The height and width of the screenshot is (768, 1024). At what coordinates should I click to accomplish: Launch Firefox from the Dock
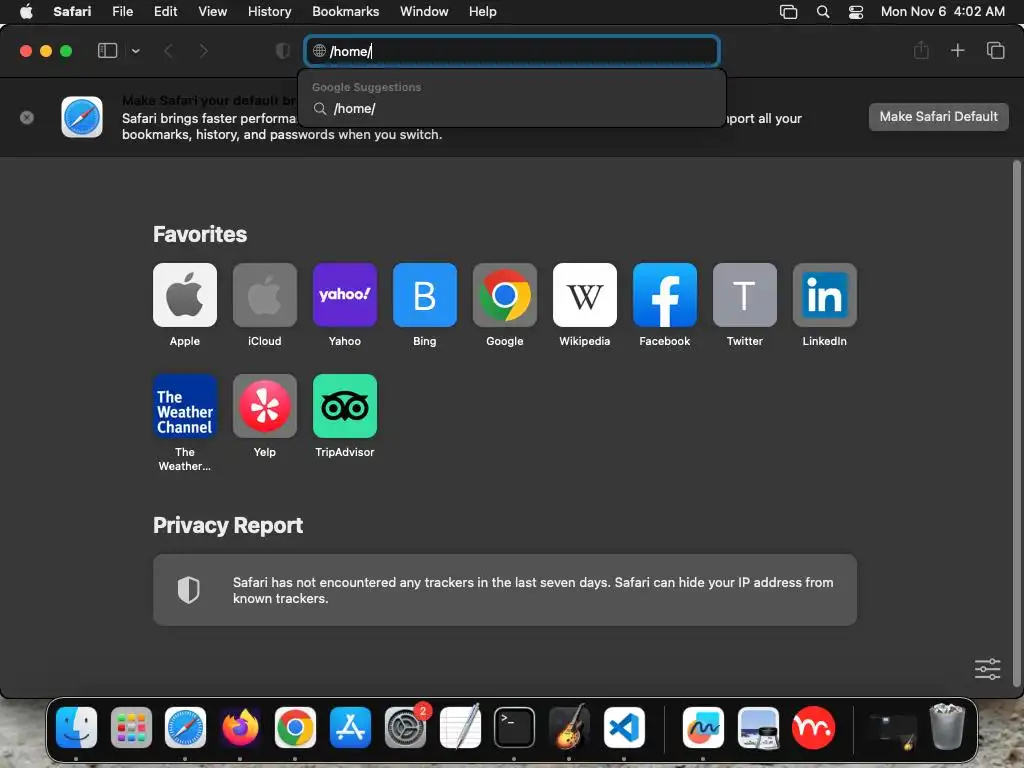(240, 727)
